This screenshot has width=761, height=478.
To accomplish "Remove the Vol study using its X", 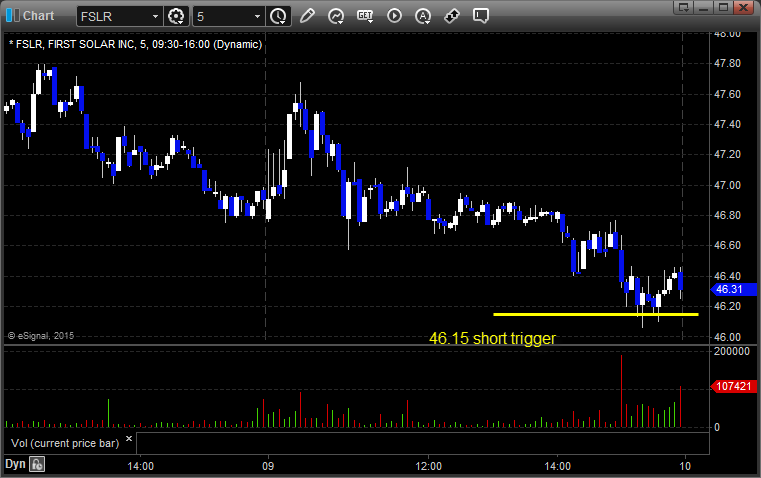I will [129, 439].
